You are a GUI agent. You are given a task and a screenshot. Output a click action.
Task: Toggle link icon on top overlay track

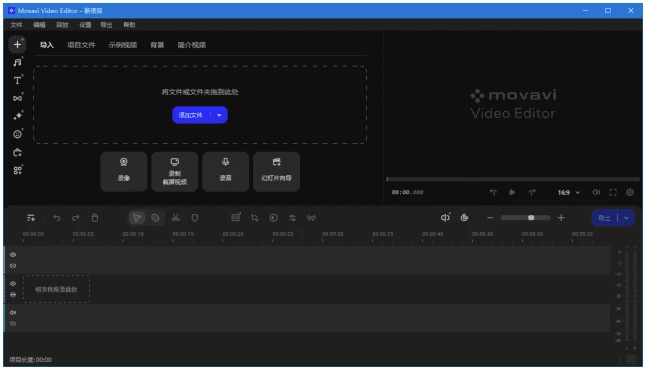tap(13, 266)
